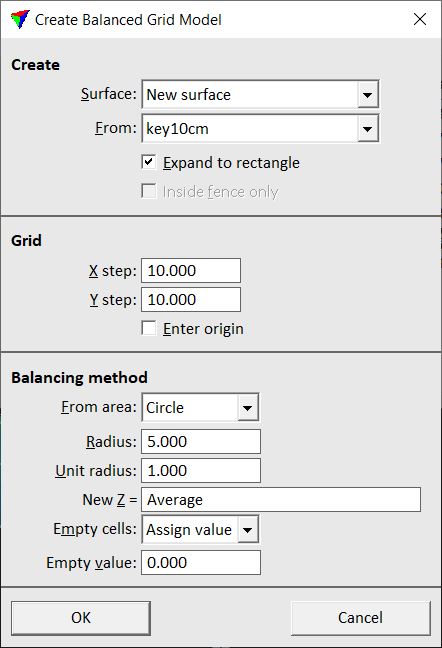Click the New Z formula field showing Average

click(281, 500)
